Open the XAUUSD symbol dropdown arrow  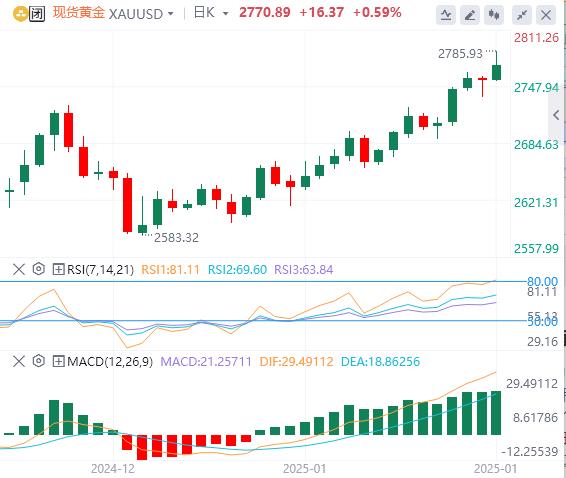pos(171,14)
